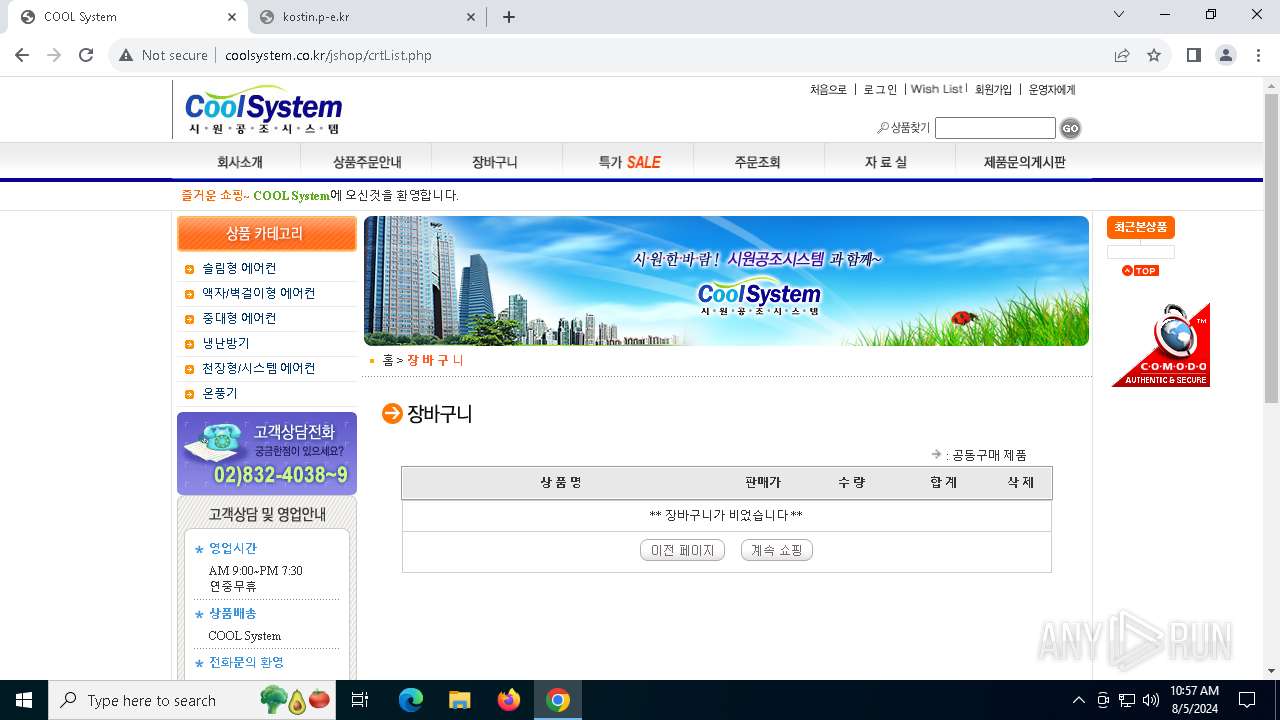
Task: Open the 자료실 menu item
Action: click(x=886, y=162)
